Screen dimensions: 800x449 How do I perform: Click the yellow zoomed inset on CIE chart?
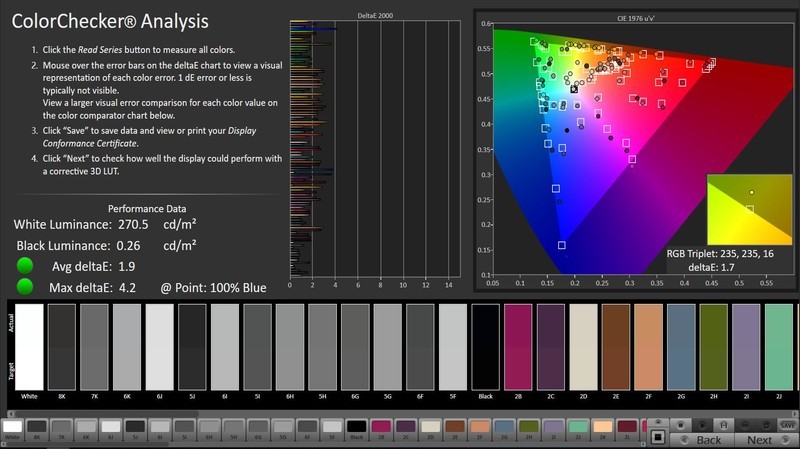point(748,209)
